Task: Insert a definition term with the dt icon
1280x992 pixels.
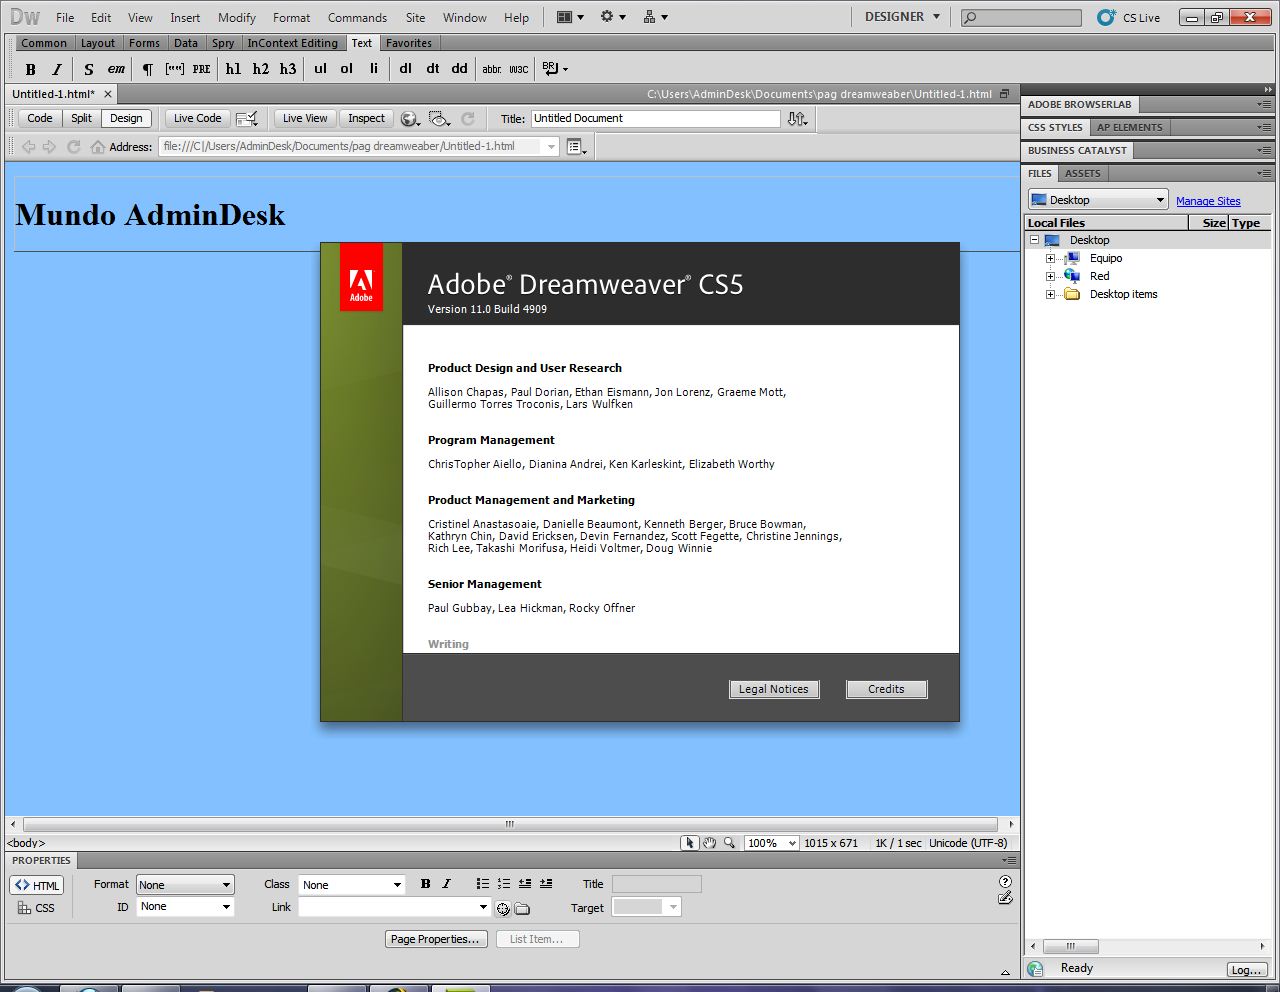Action: 432,69
